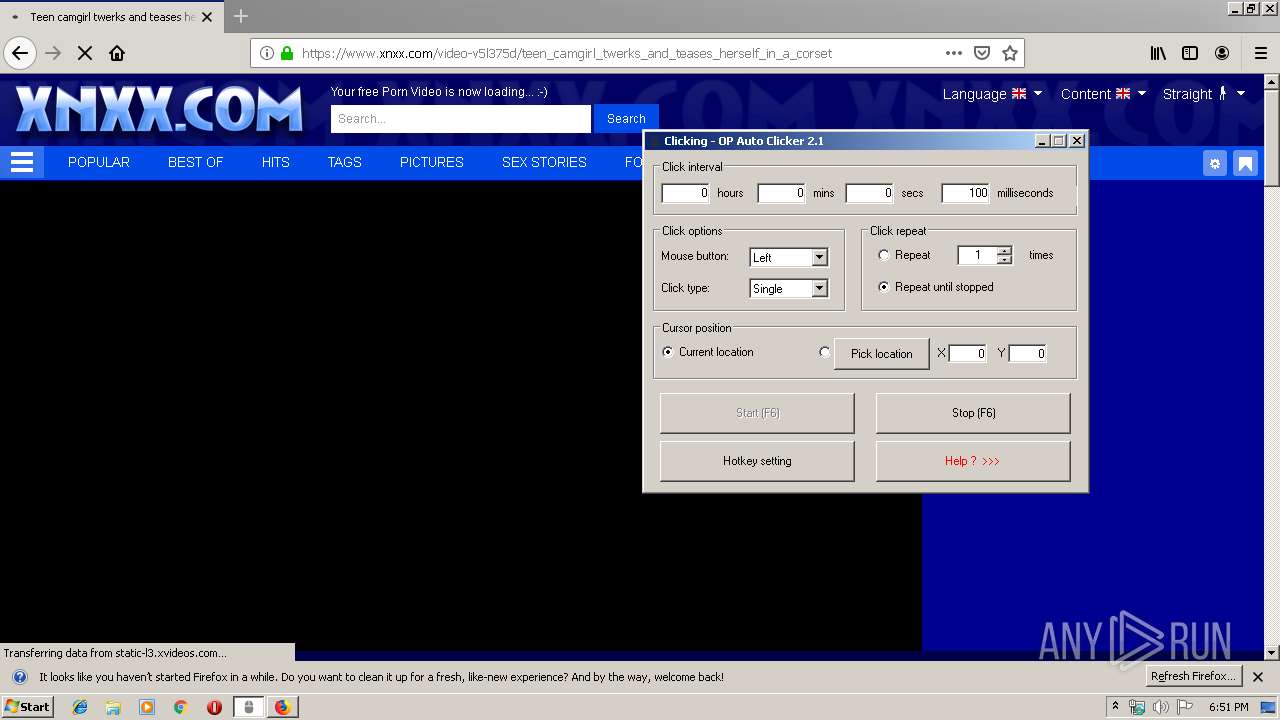
Task: Click the blue Search button
Action: click(626, 118)
